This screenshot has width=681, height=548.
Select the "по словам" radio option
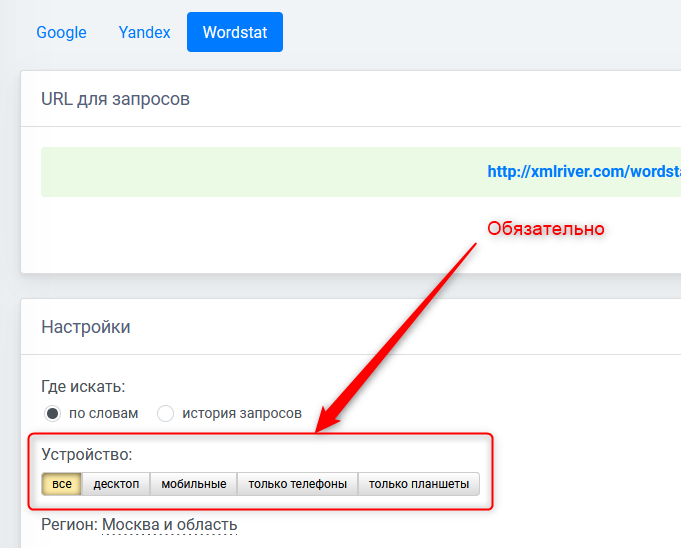click(x=53, y=413)
